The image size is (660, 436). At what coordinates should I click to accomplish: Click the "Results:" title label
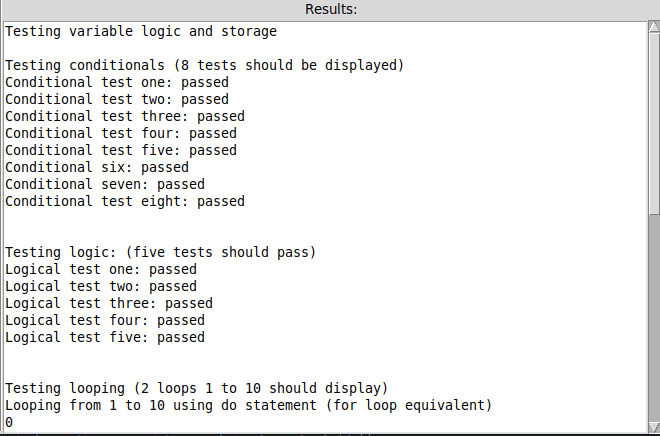[x=329, y=9]
